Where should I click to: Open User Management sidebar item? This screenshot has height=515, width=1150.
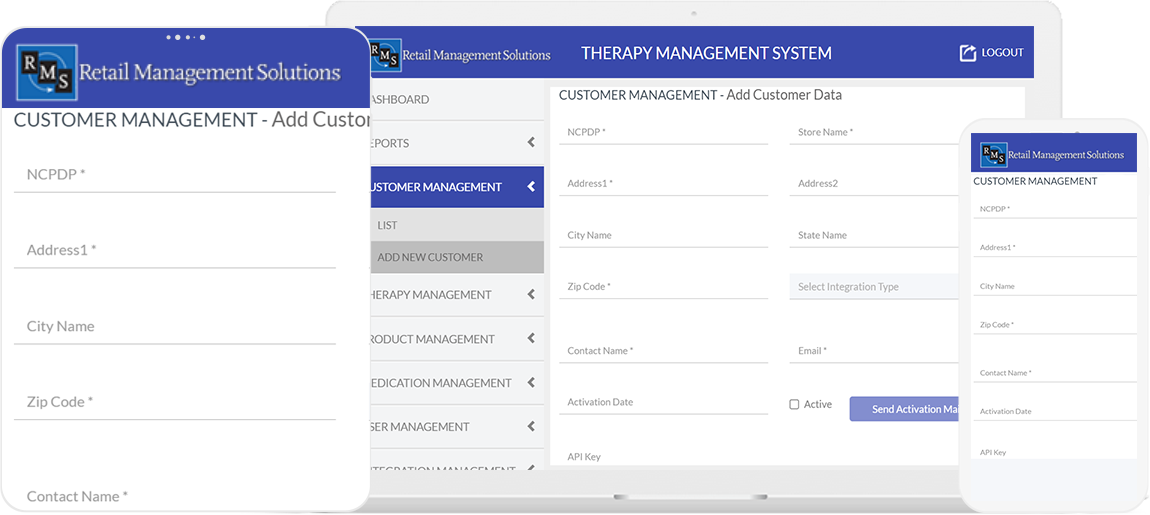[x=456, y=426]
